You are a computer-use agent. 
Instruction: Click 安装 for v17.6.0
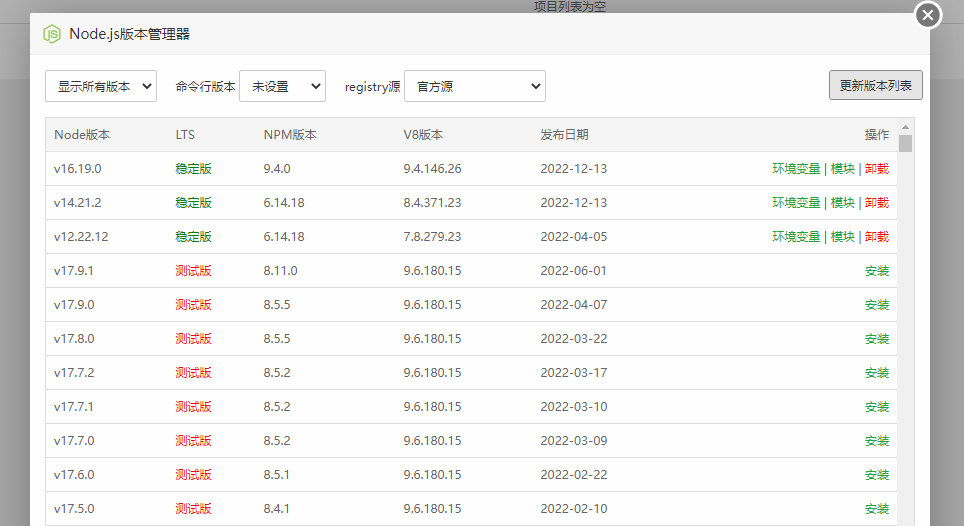tap(877, 474)
